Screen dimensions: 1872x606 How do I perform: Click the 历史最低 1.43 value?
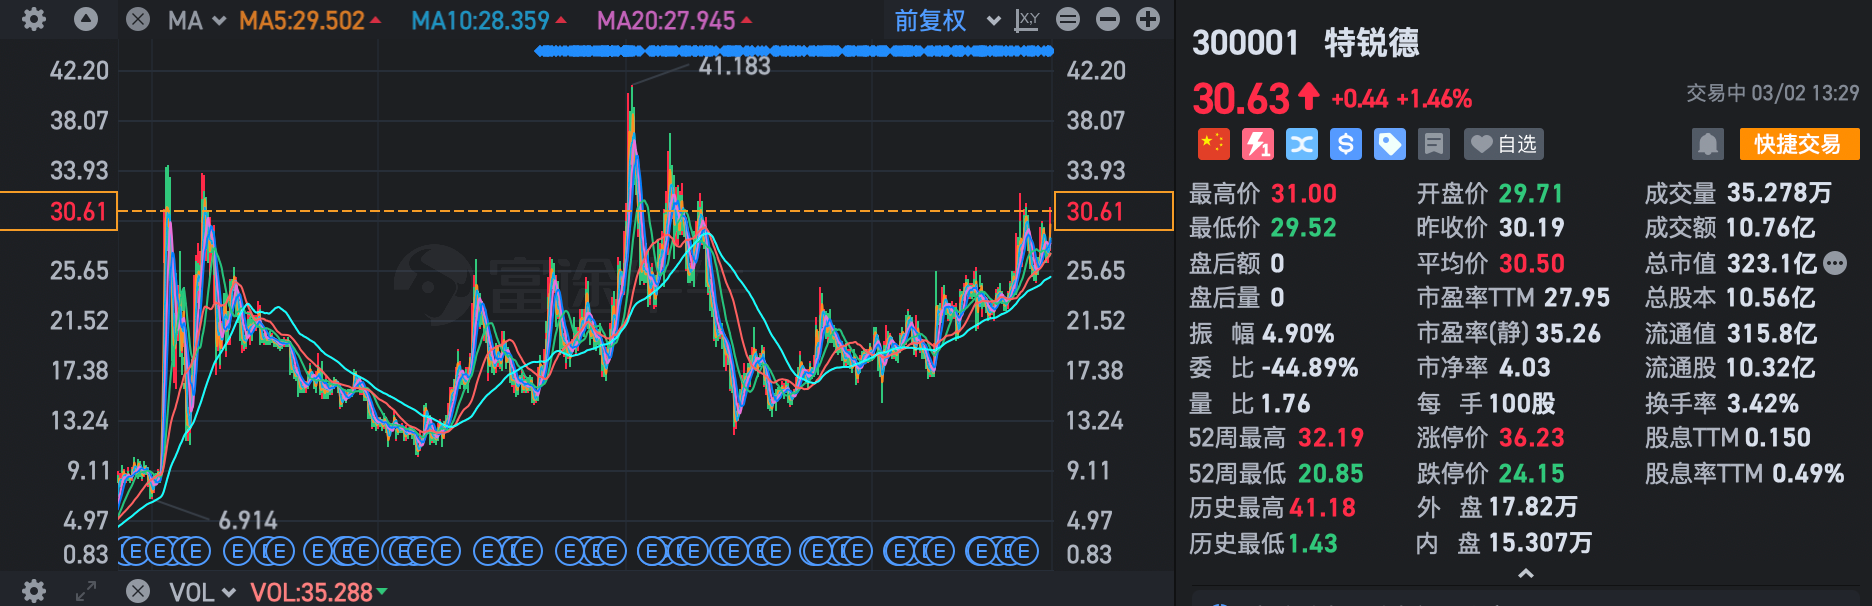tap(1313, 543)
